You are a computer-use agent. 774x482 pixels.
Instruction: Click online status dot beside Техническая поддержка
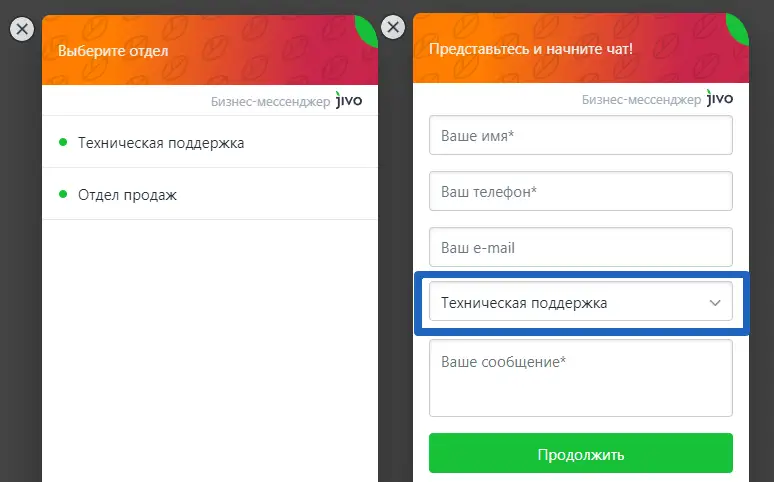(63, 142)
